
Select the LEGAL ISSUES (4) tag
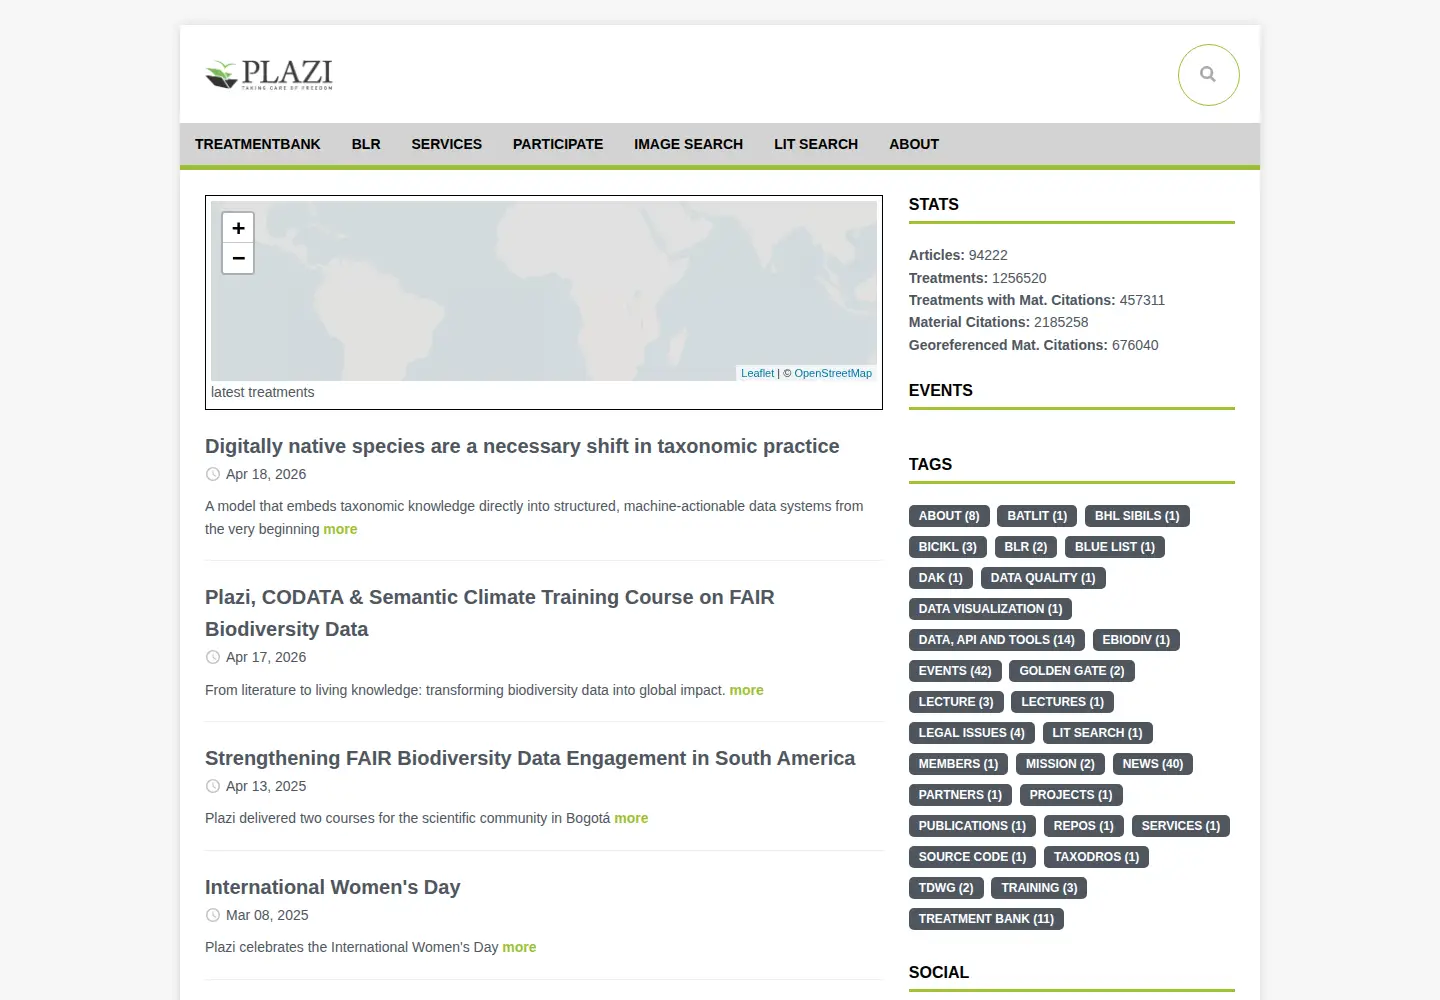[972, 733]
